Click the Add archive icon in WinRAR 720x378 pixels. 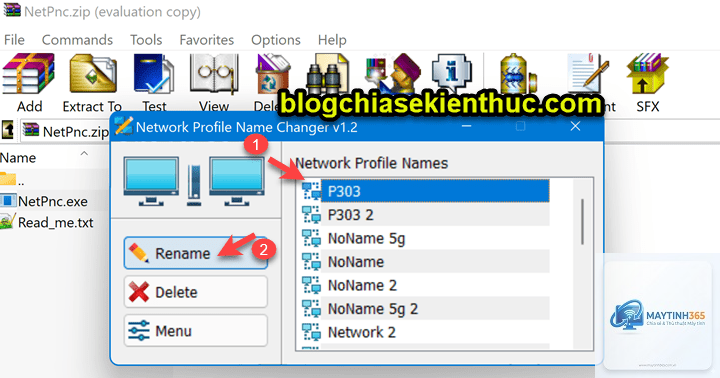click(x=28, y=73)
